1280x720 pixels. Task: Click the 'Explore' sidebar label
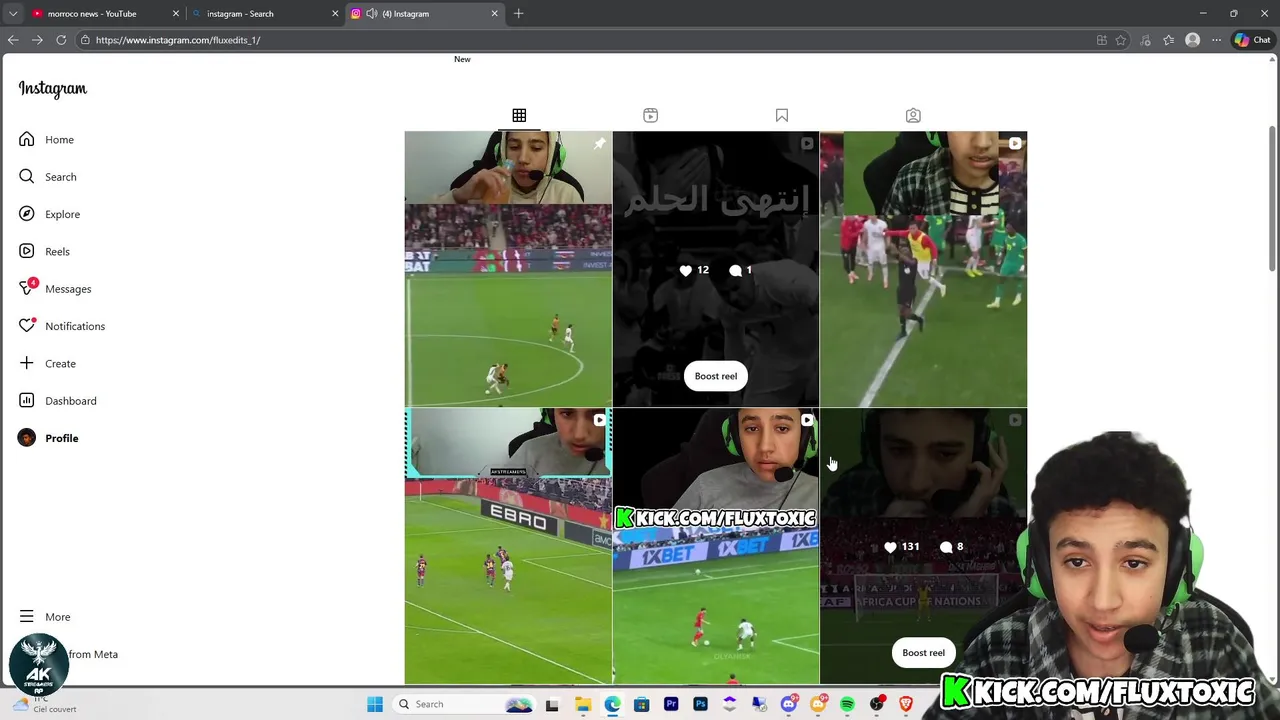(62, 214)
